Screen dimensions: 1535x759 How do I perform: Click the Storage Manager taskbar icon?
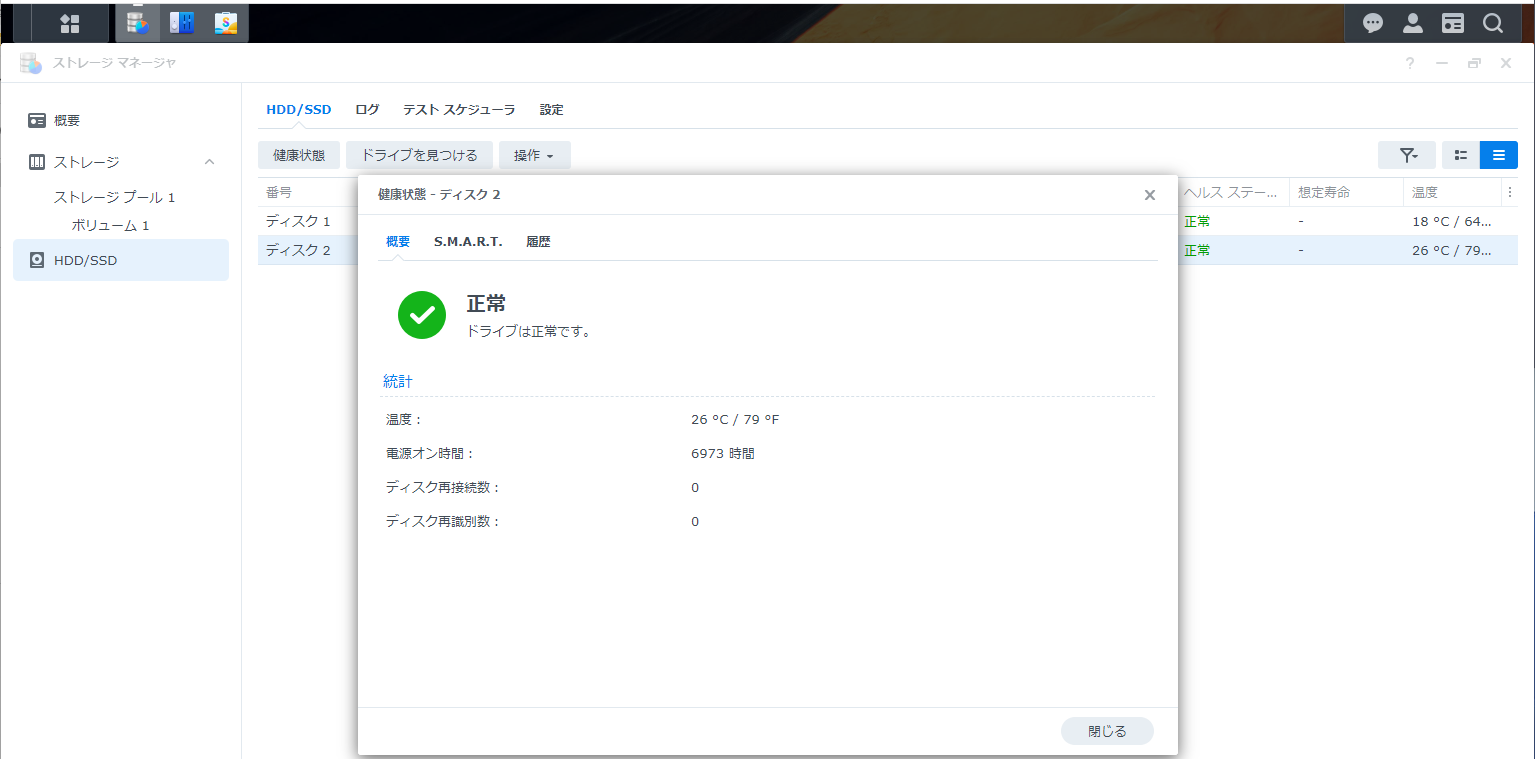pos(138,23)
